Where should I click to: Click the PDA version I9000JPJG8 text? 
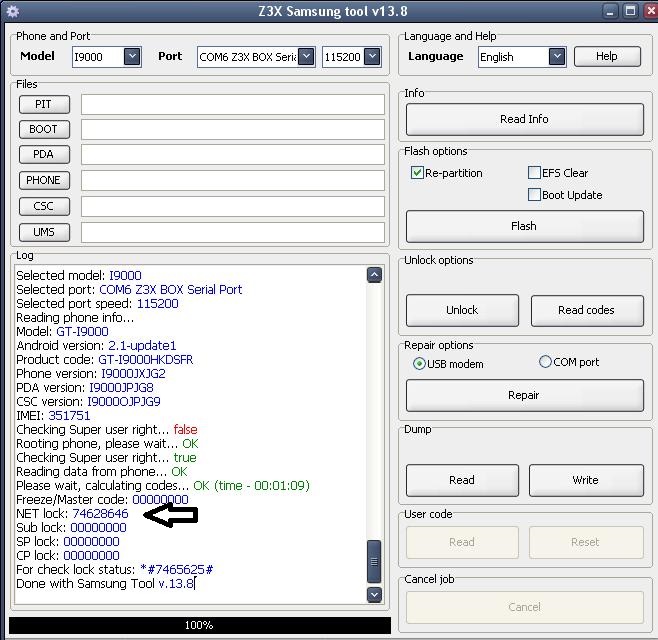tap(121, 387)
